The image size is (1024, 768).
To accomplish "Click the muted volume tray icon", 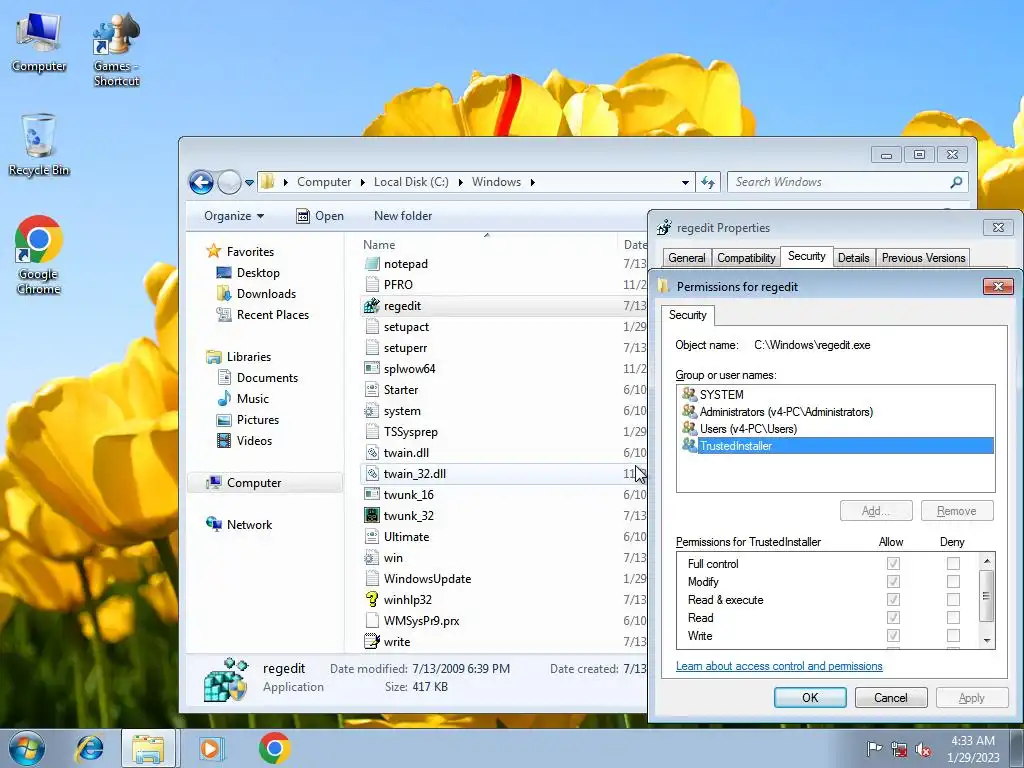I will [923, 750].
